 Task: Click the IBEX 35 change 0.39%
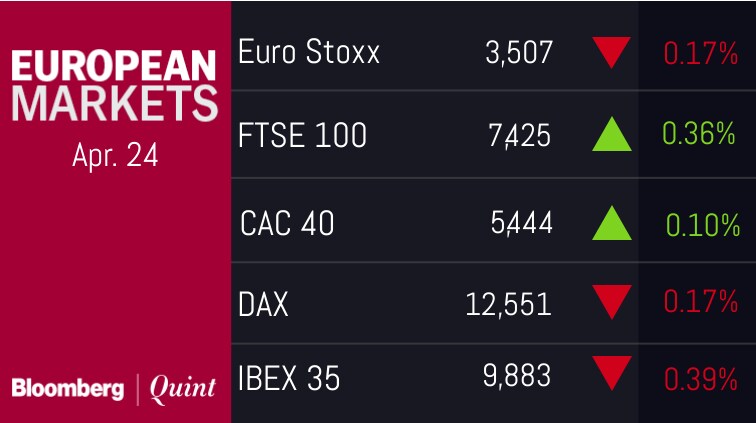[698, 378]
